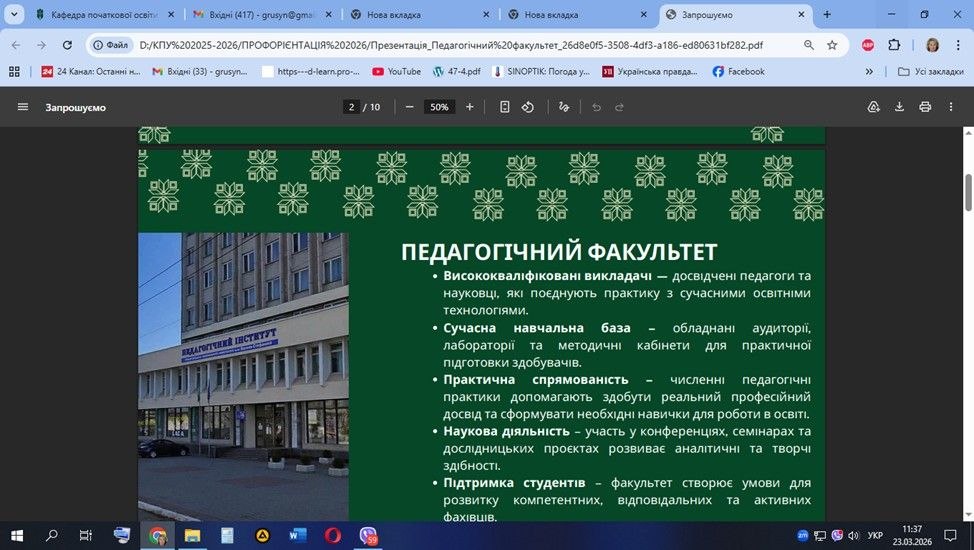The image size is (974, 550).
Task: Download the PDF file
Action: tap(899, 107)
